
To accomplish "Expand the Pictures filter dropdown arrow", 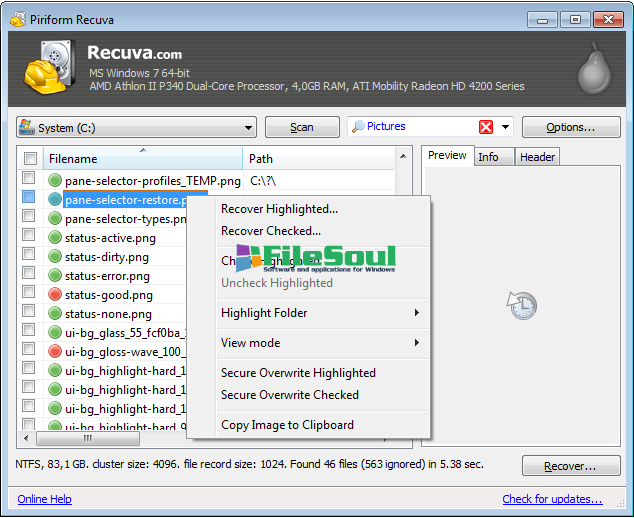I will 506,127.
